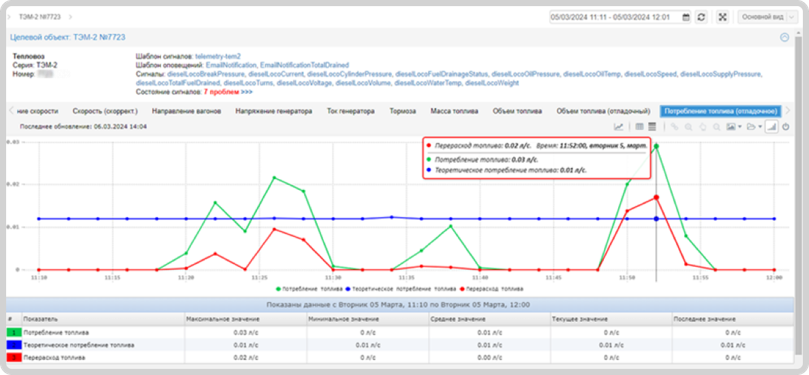This screenshot has width=809, height=375.
Task: Click the open folder icon
Action: point(751,126)
